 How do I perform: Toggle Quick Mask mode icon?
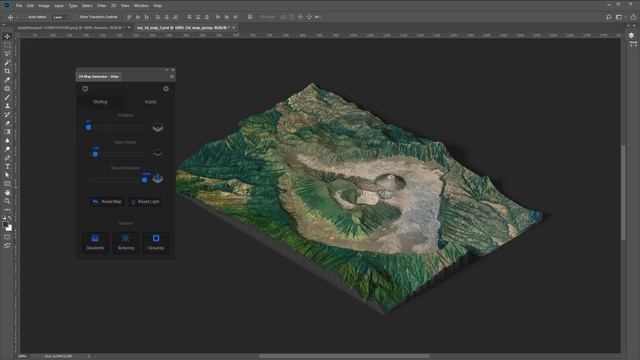coord(7,237)
